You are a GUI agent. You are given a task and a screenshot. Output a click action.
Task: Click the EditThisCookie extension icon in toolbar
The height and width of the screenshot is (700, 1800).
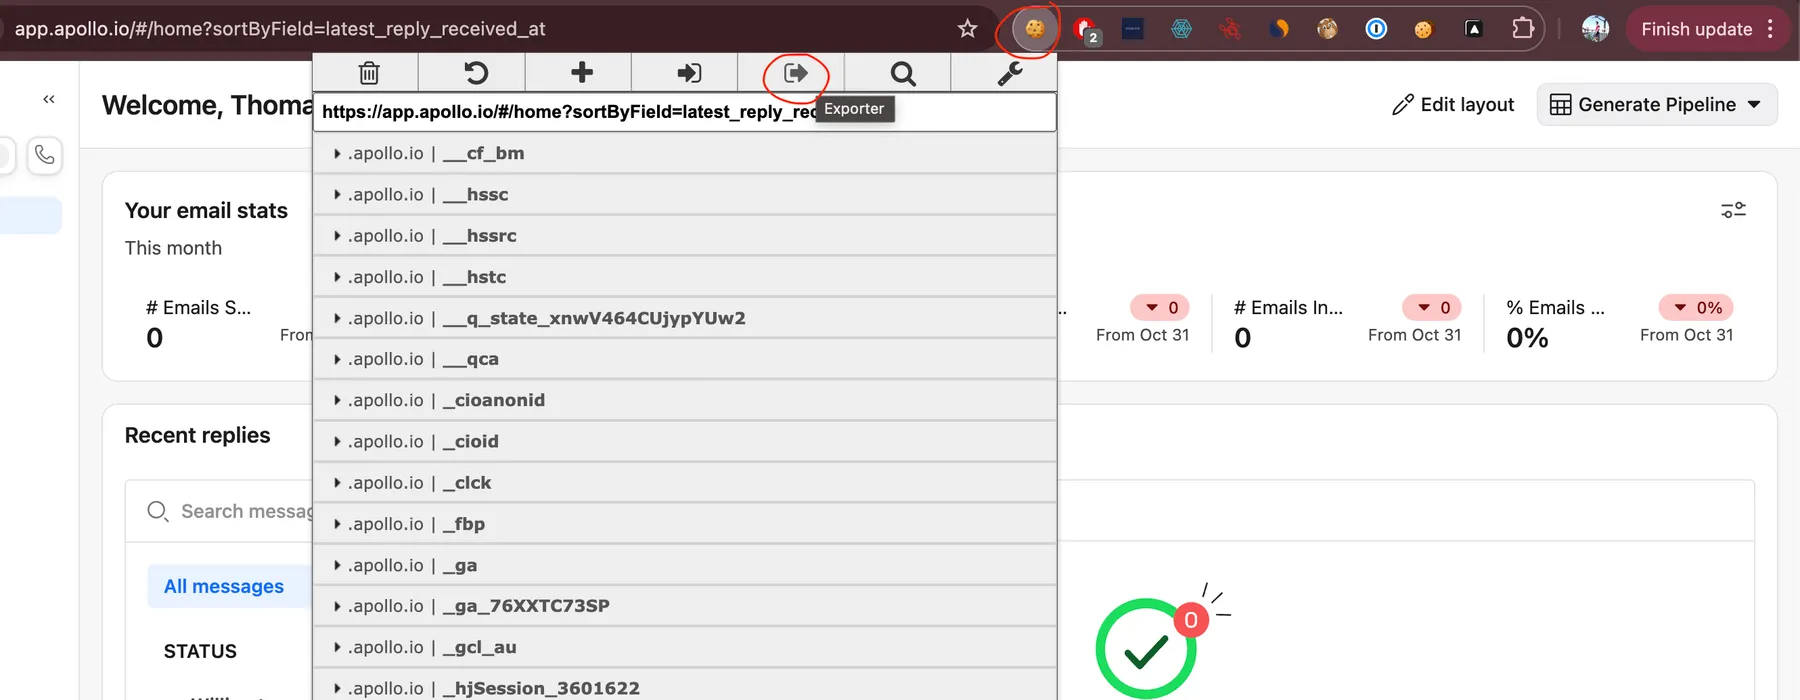1035,29
